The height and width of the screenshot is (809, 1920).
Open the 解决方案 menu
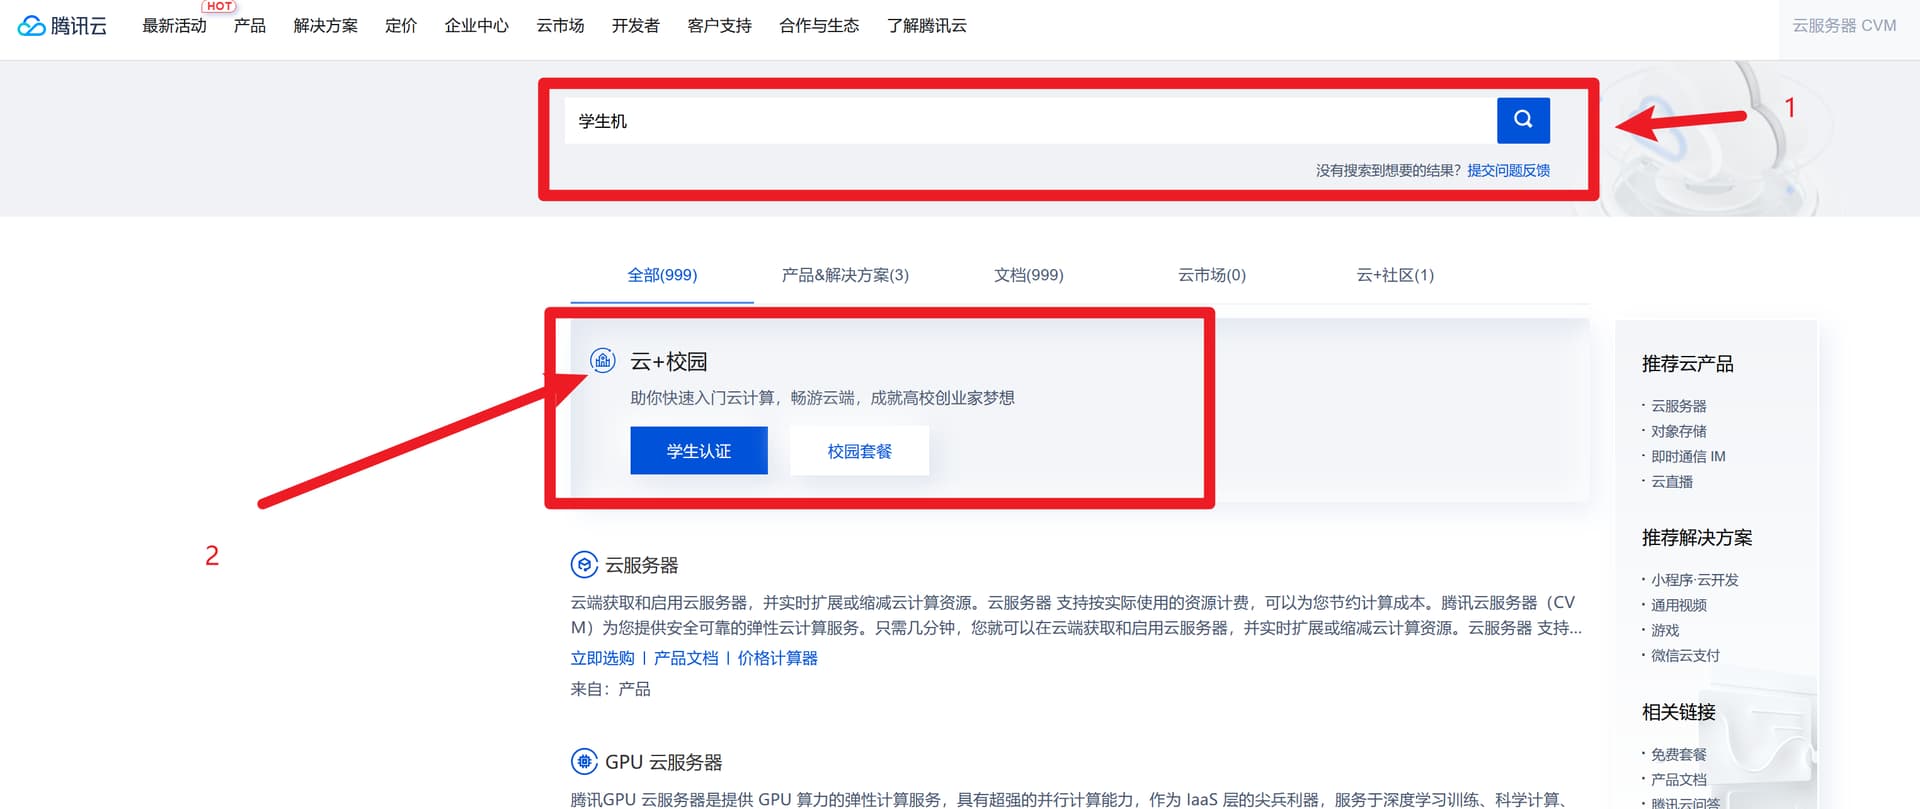click(326, 26)
